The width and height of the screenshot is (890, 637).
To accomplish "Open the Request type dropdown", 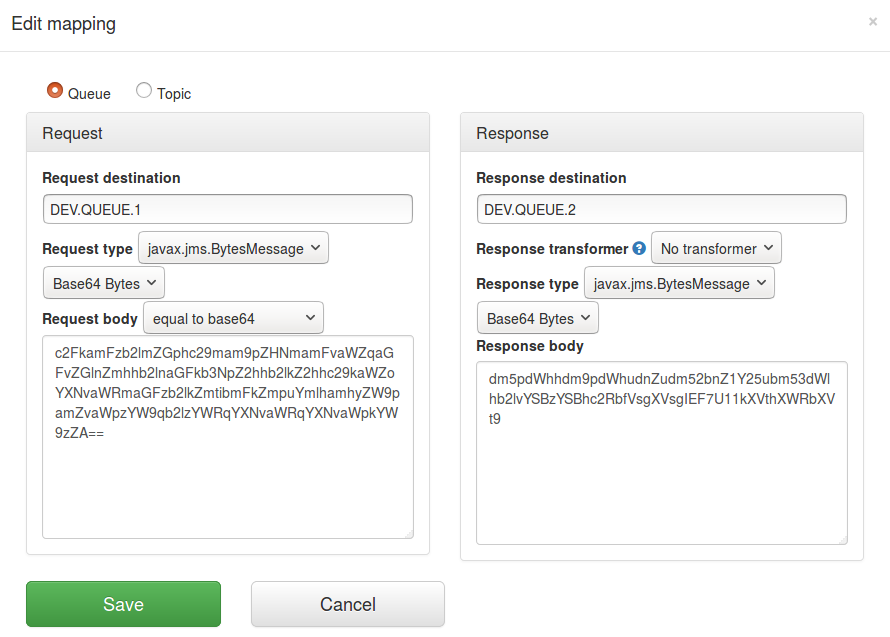I will coord(233,247).
